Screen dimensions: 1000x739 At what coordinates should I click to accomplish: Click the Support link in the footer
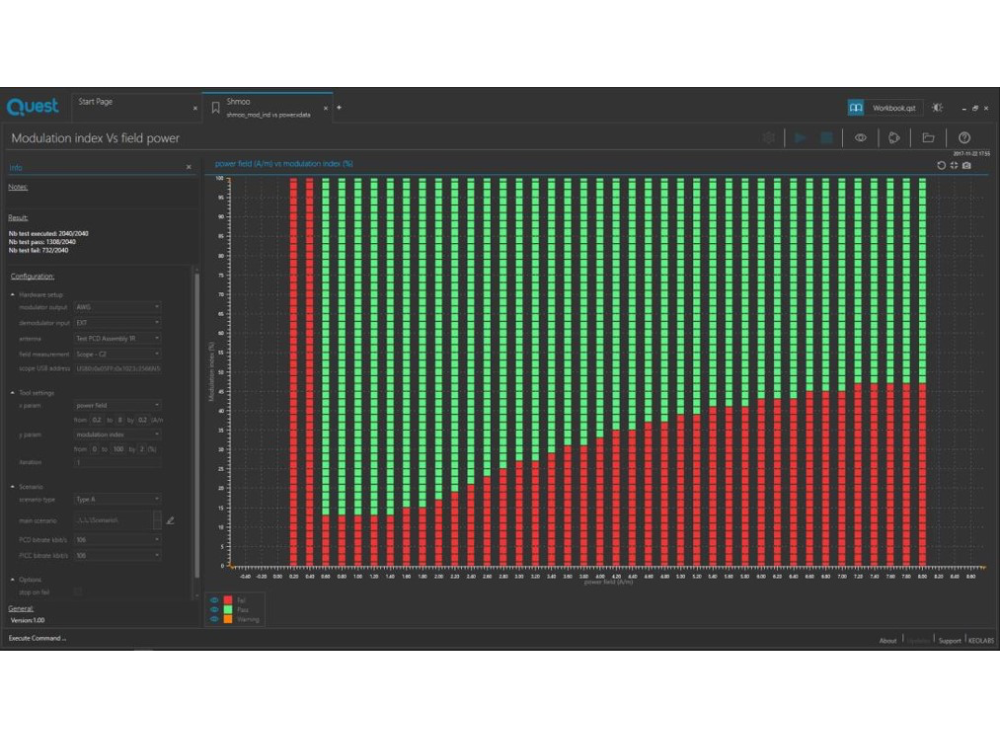949,640
